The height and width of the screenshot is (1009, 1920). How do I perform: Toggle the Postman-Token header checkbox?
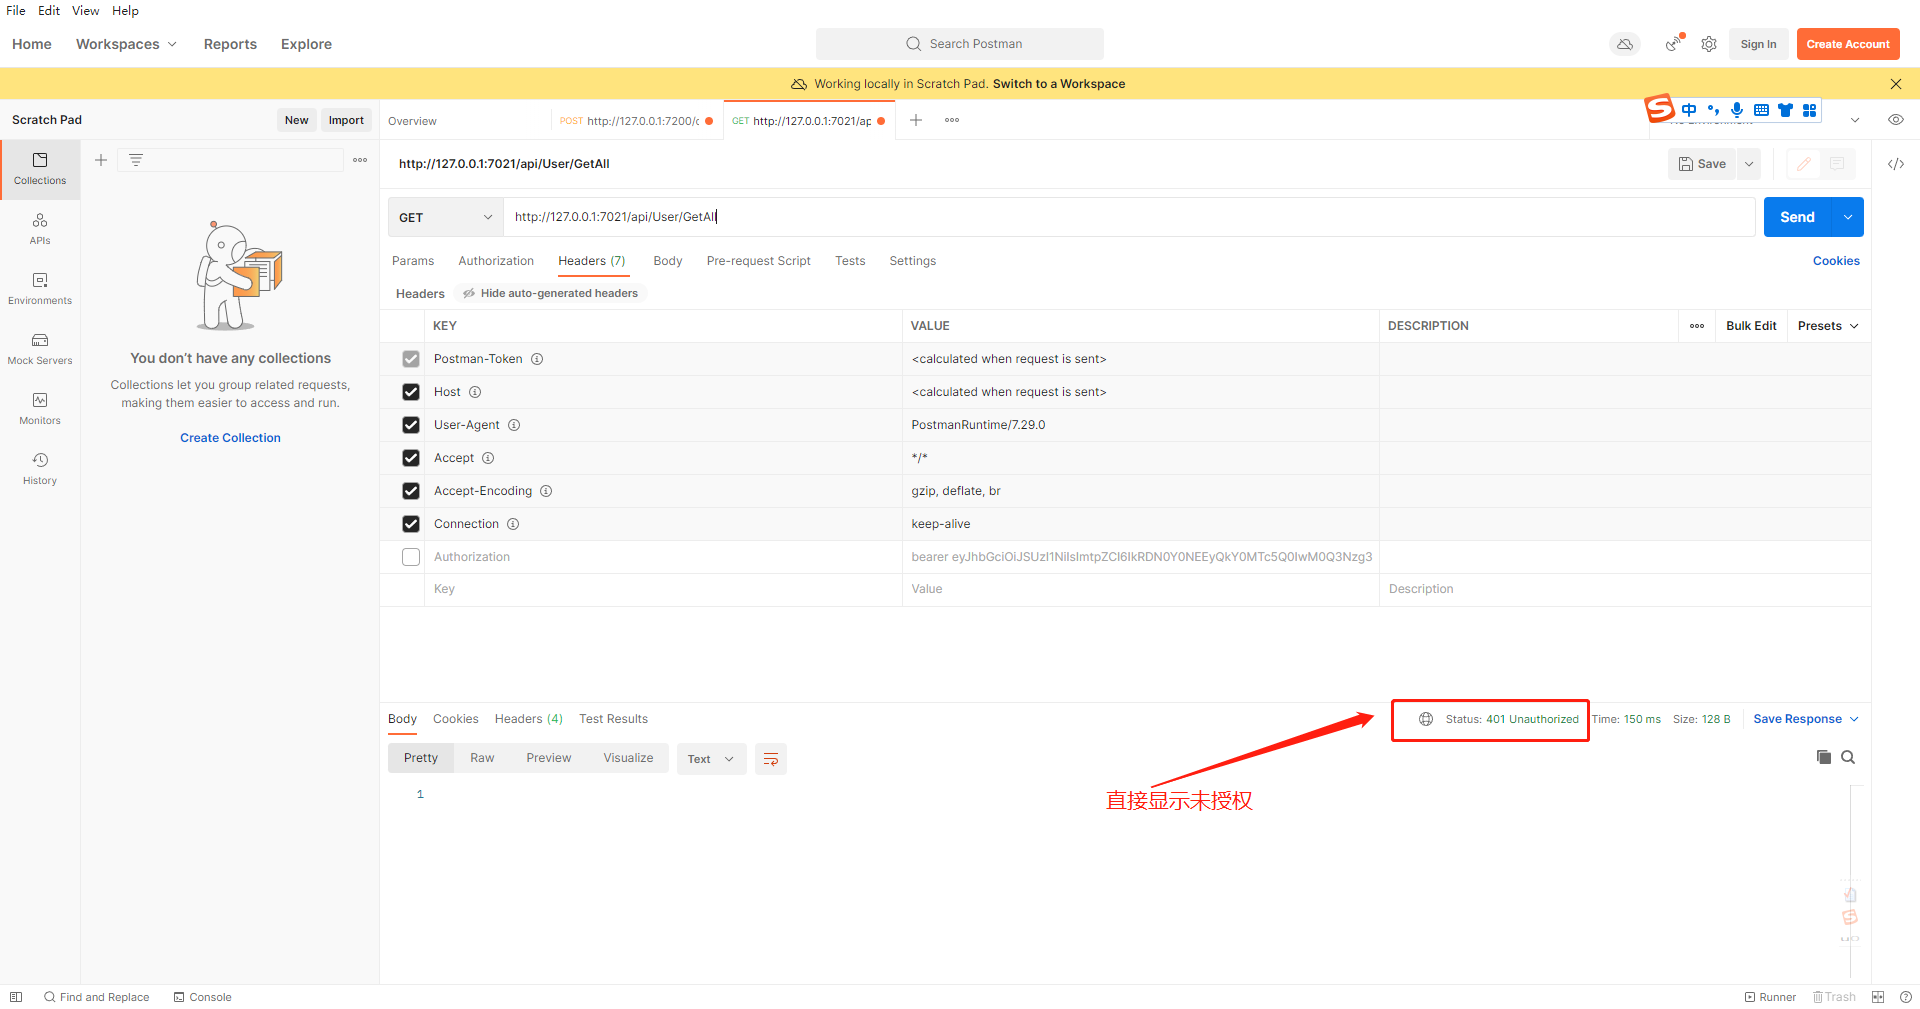click(x=411, y=359)
